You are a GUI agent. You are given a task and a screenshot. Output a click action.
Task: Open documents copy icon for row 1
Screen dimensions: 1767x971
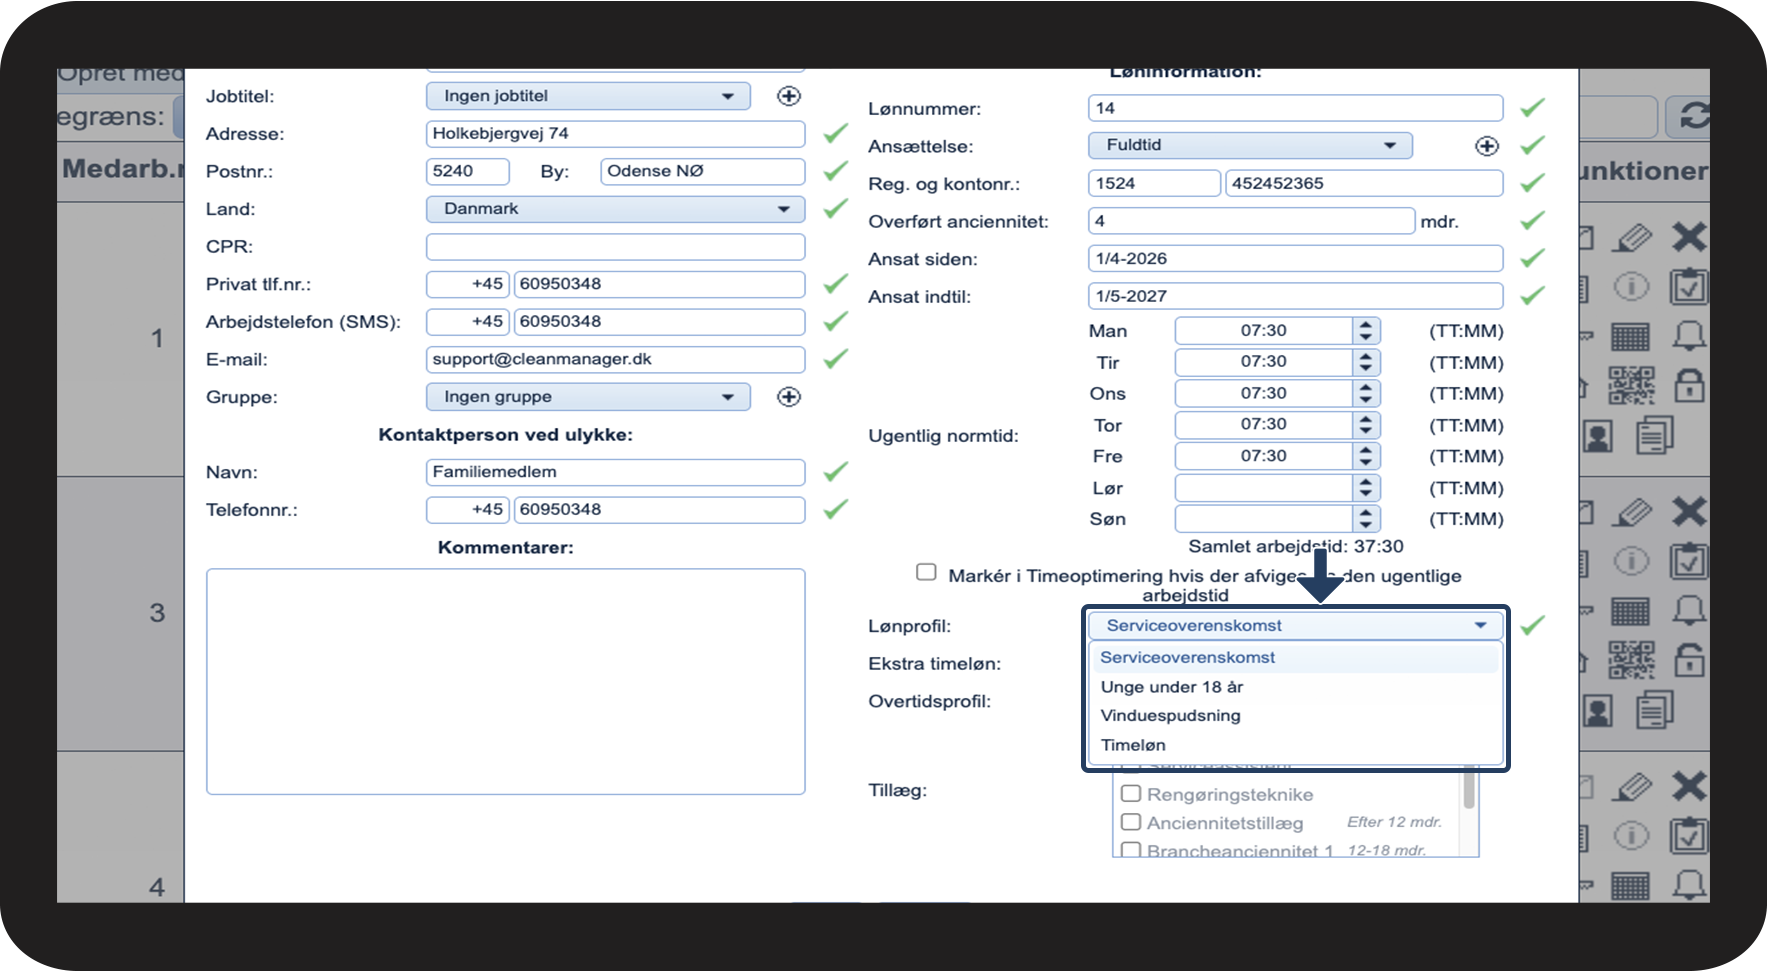click(1655, 435)
